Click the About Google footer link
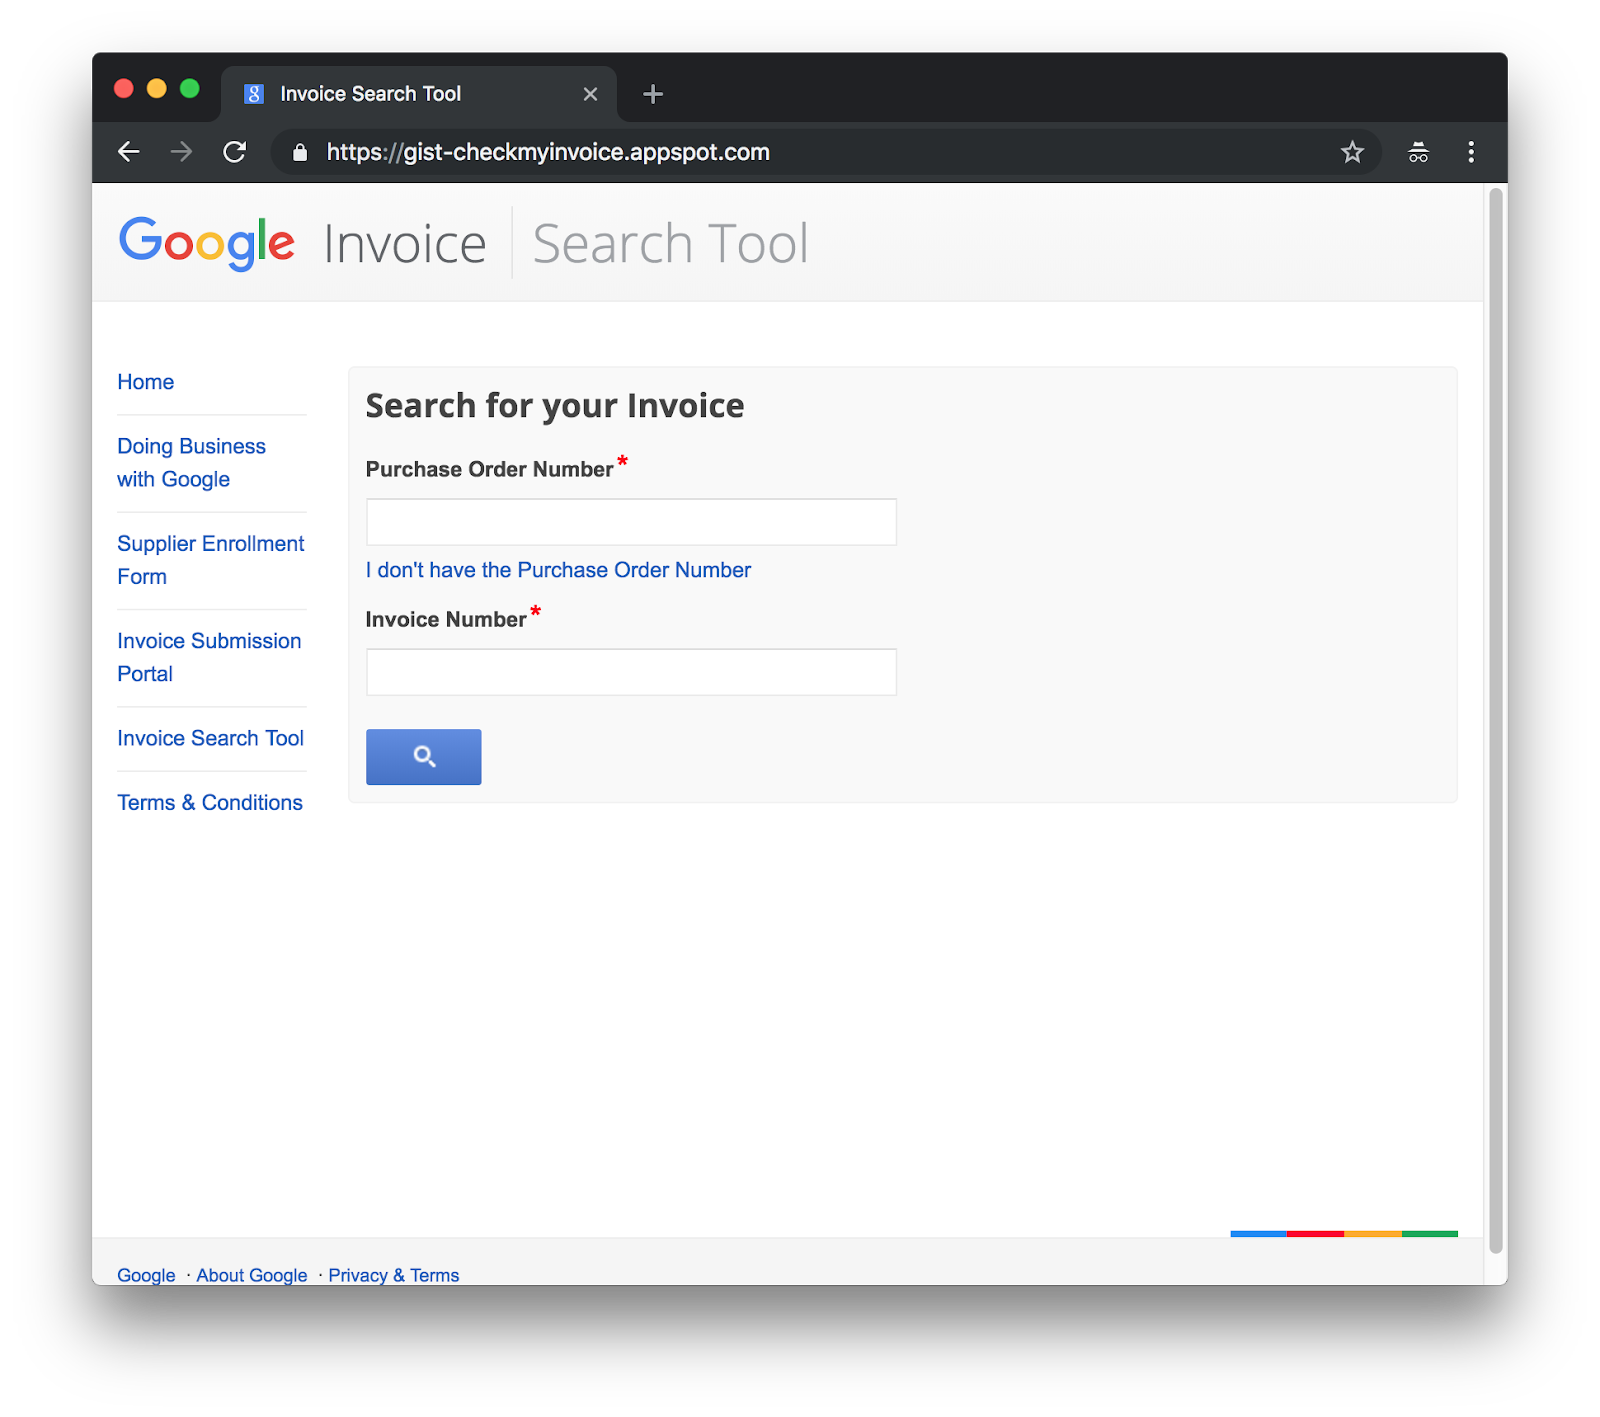This screenshot has width=1600, height=1417. 252,1275
